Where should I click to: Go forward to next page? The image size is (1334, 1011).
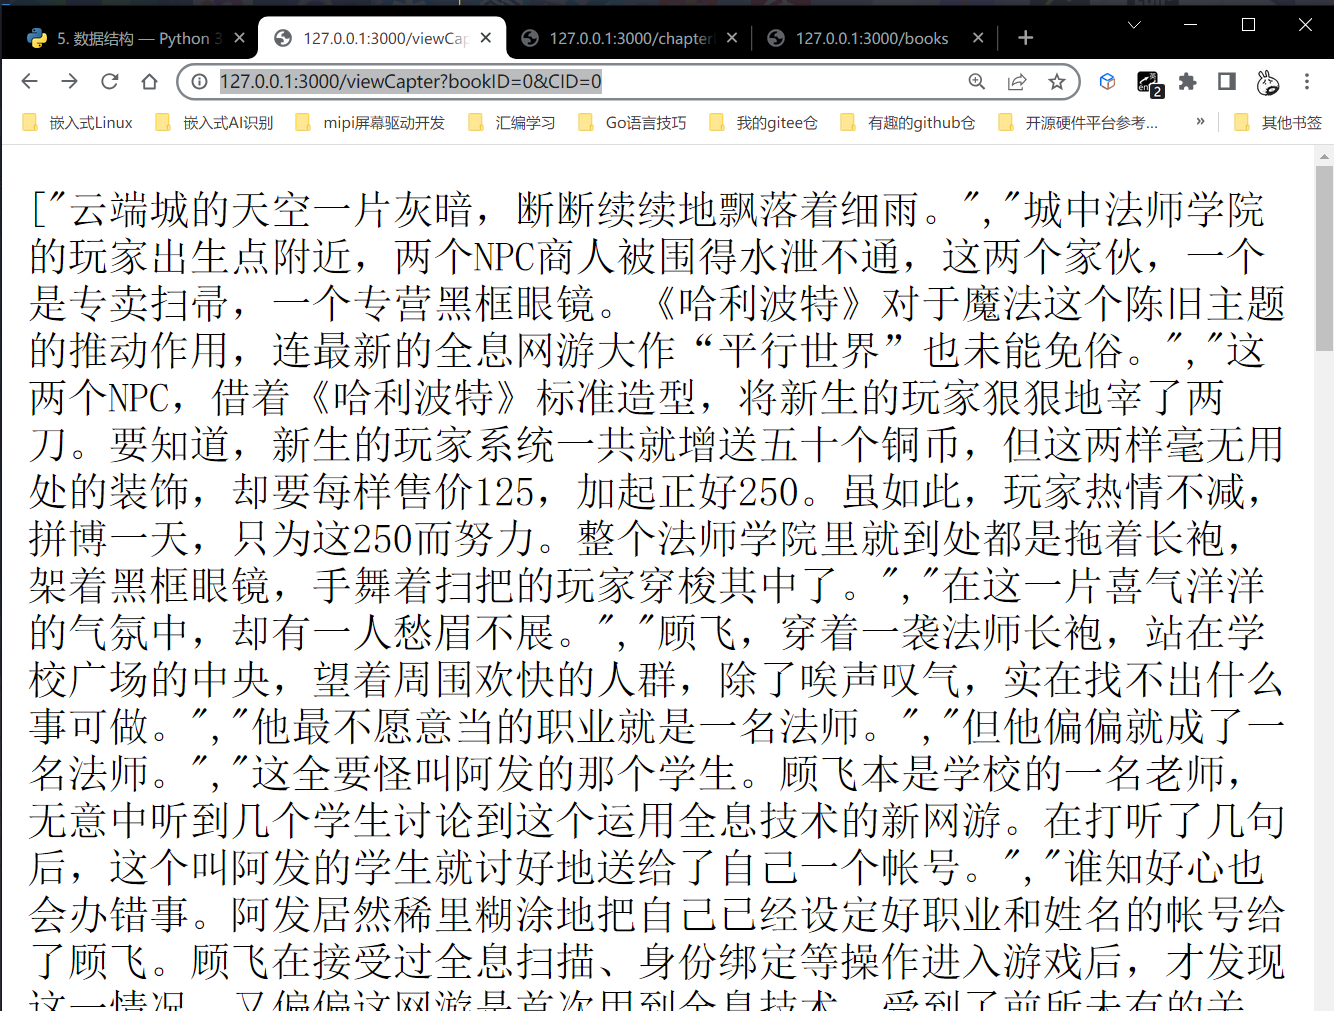(x=69, y=82)
